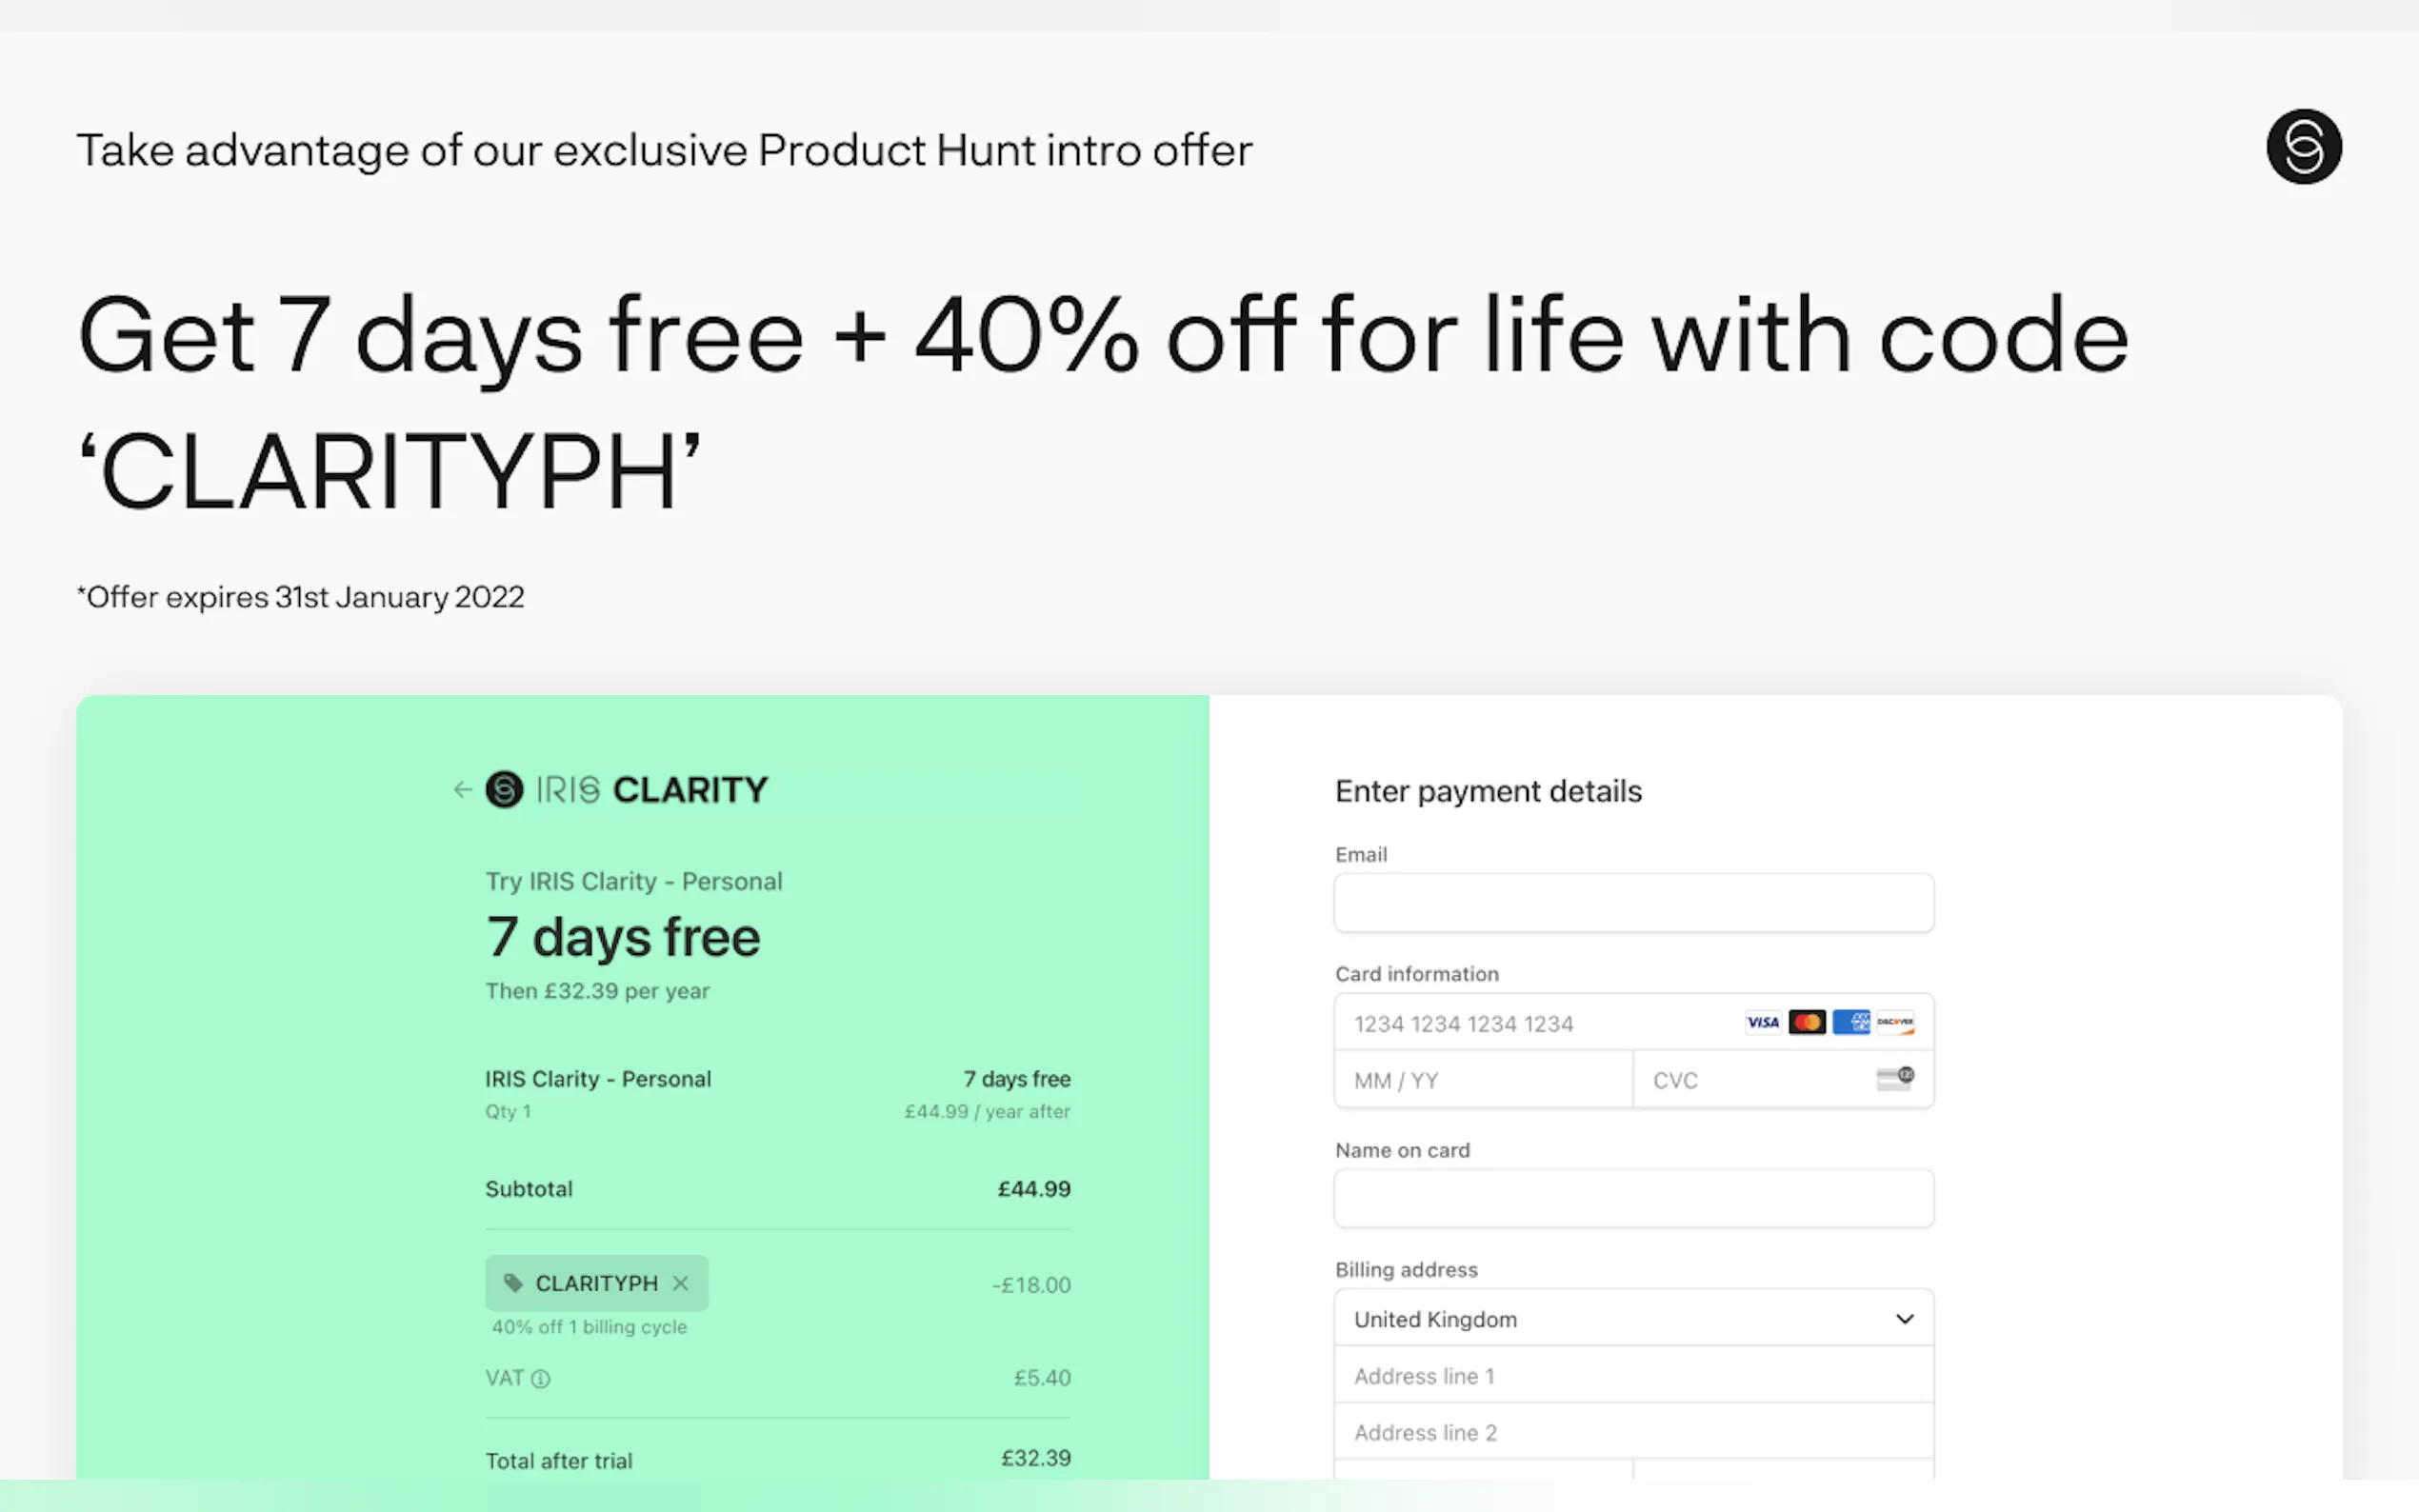Click the IRIS CLARITY wordmark text
This screenshot has height=1512, width=2419.
coord(652,790)
